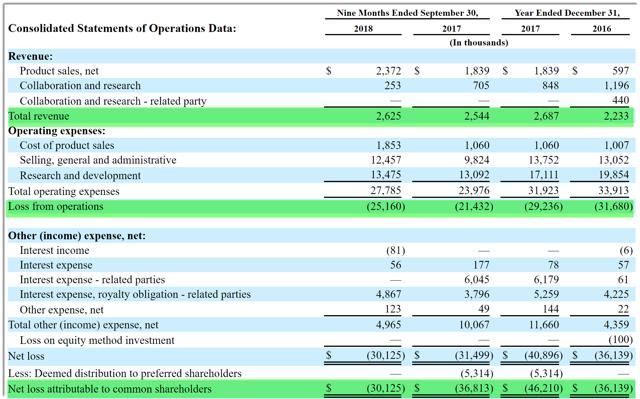
Task: Select the other expense value 144
Action: pos(551,309)
